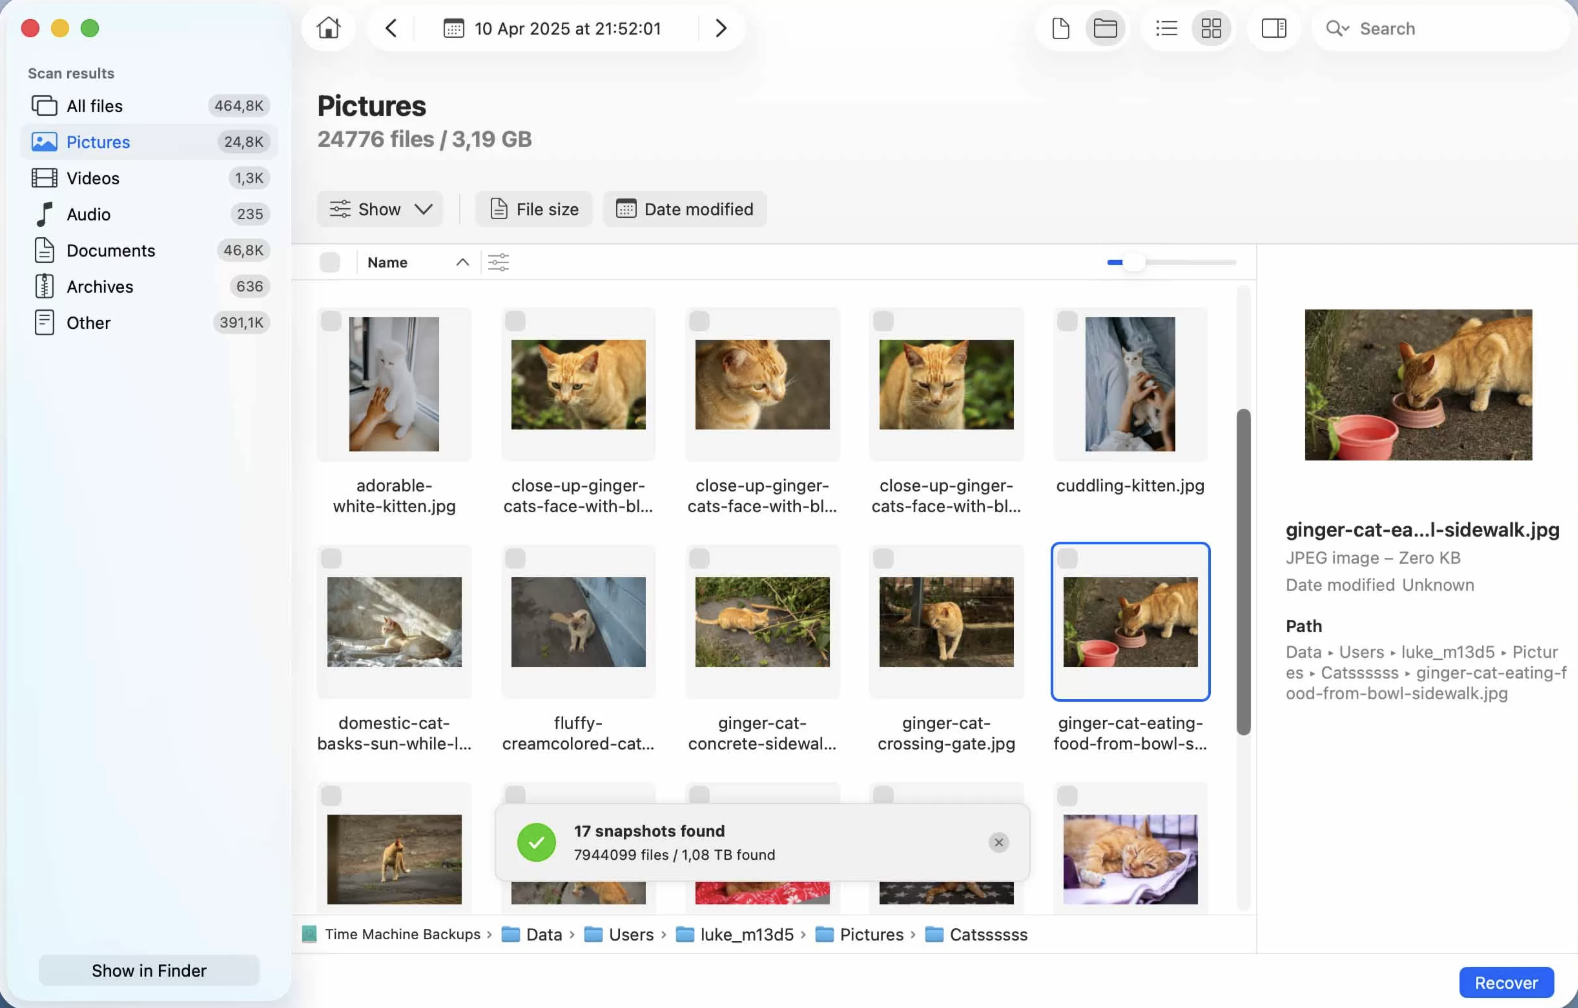The image size is (1578, 1008).
Task: Select checkbox for domestic-cat-basks-sun image
Action: (331, 558)
